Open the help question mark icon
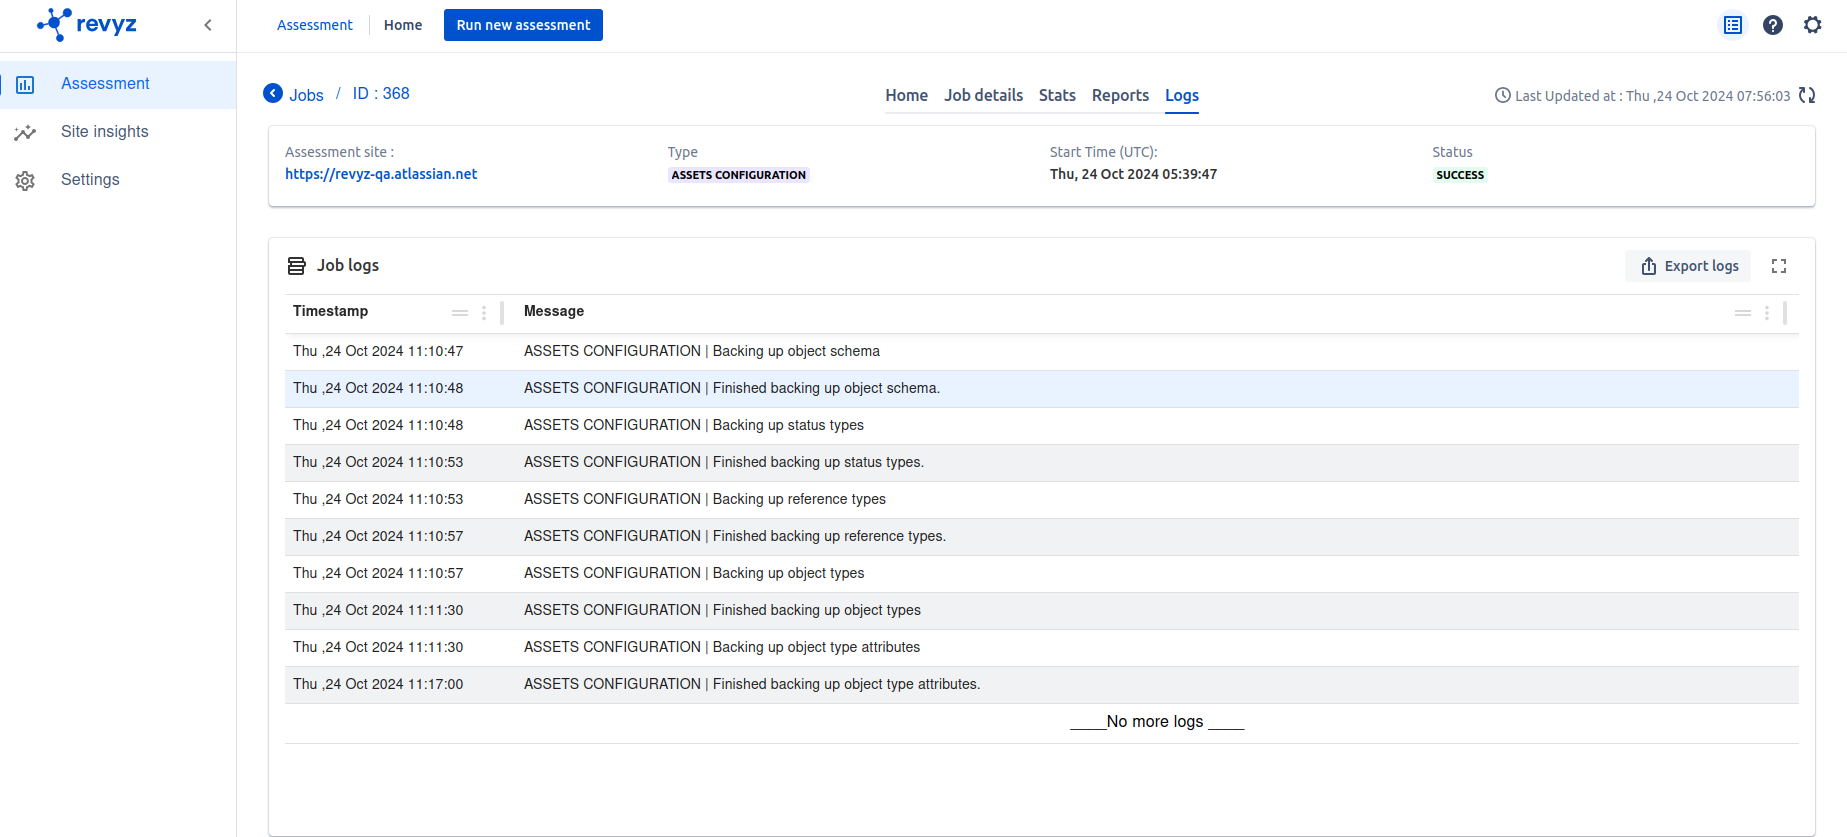 (1773, 25)
